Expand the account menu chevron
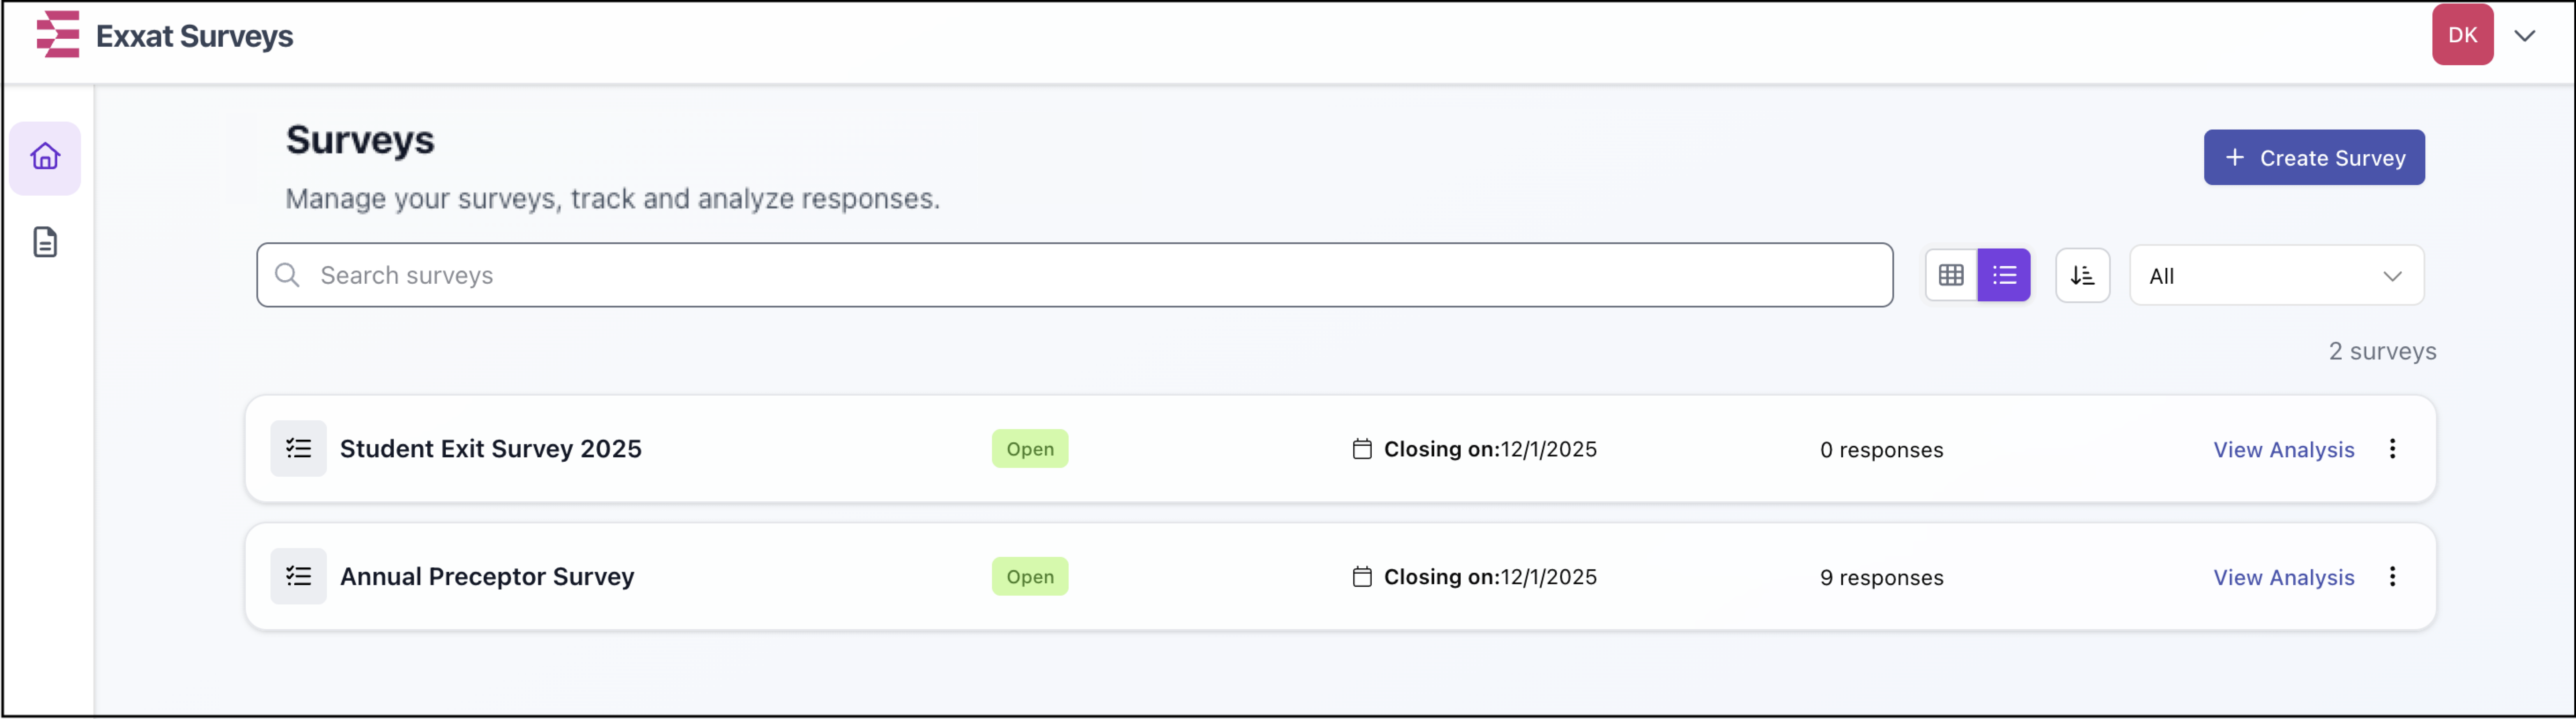 pyautogui.click(x=2525, y=36)
